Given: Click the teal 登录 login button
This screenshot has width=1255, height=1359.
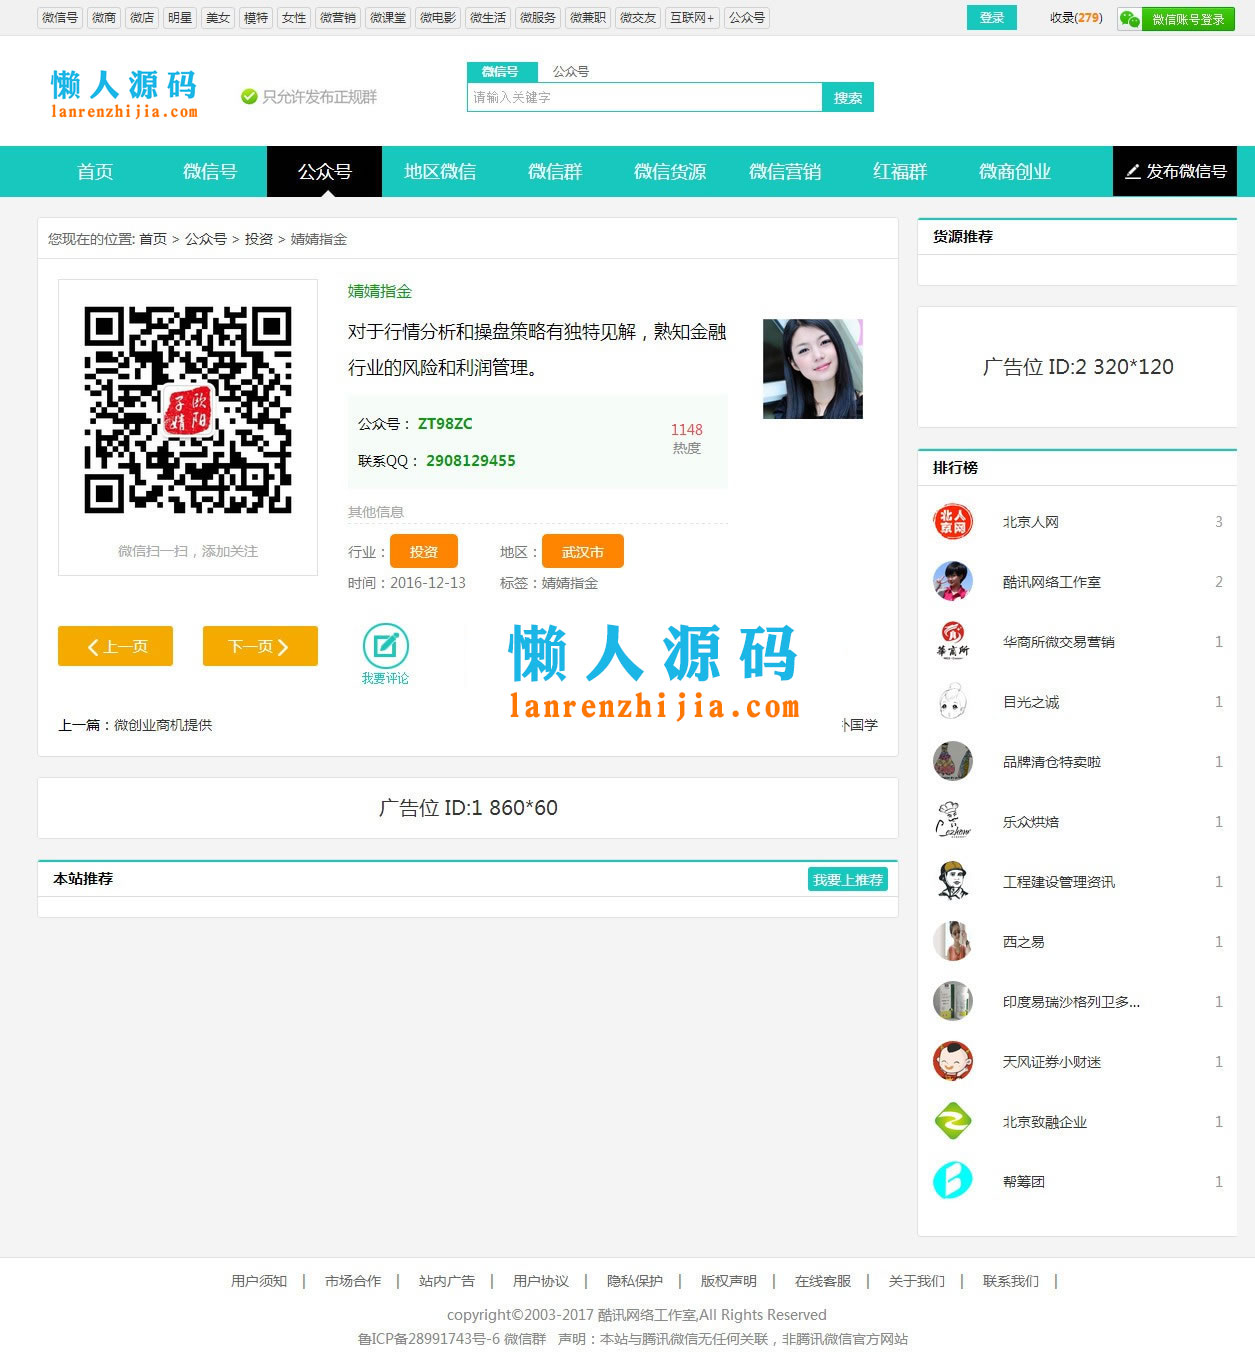Looking at the screenshot, I should click(x=991, y=17).
